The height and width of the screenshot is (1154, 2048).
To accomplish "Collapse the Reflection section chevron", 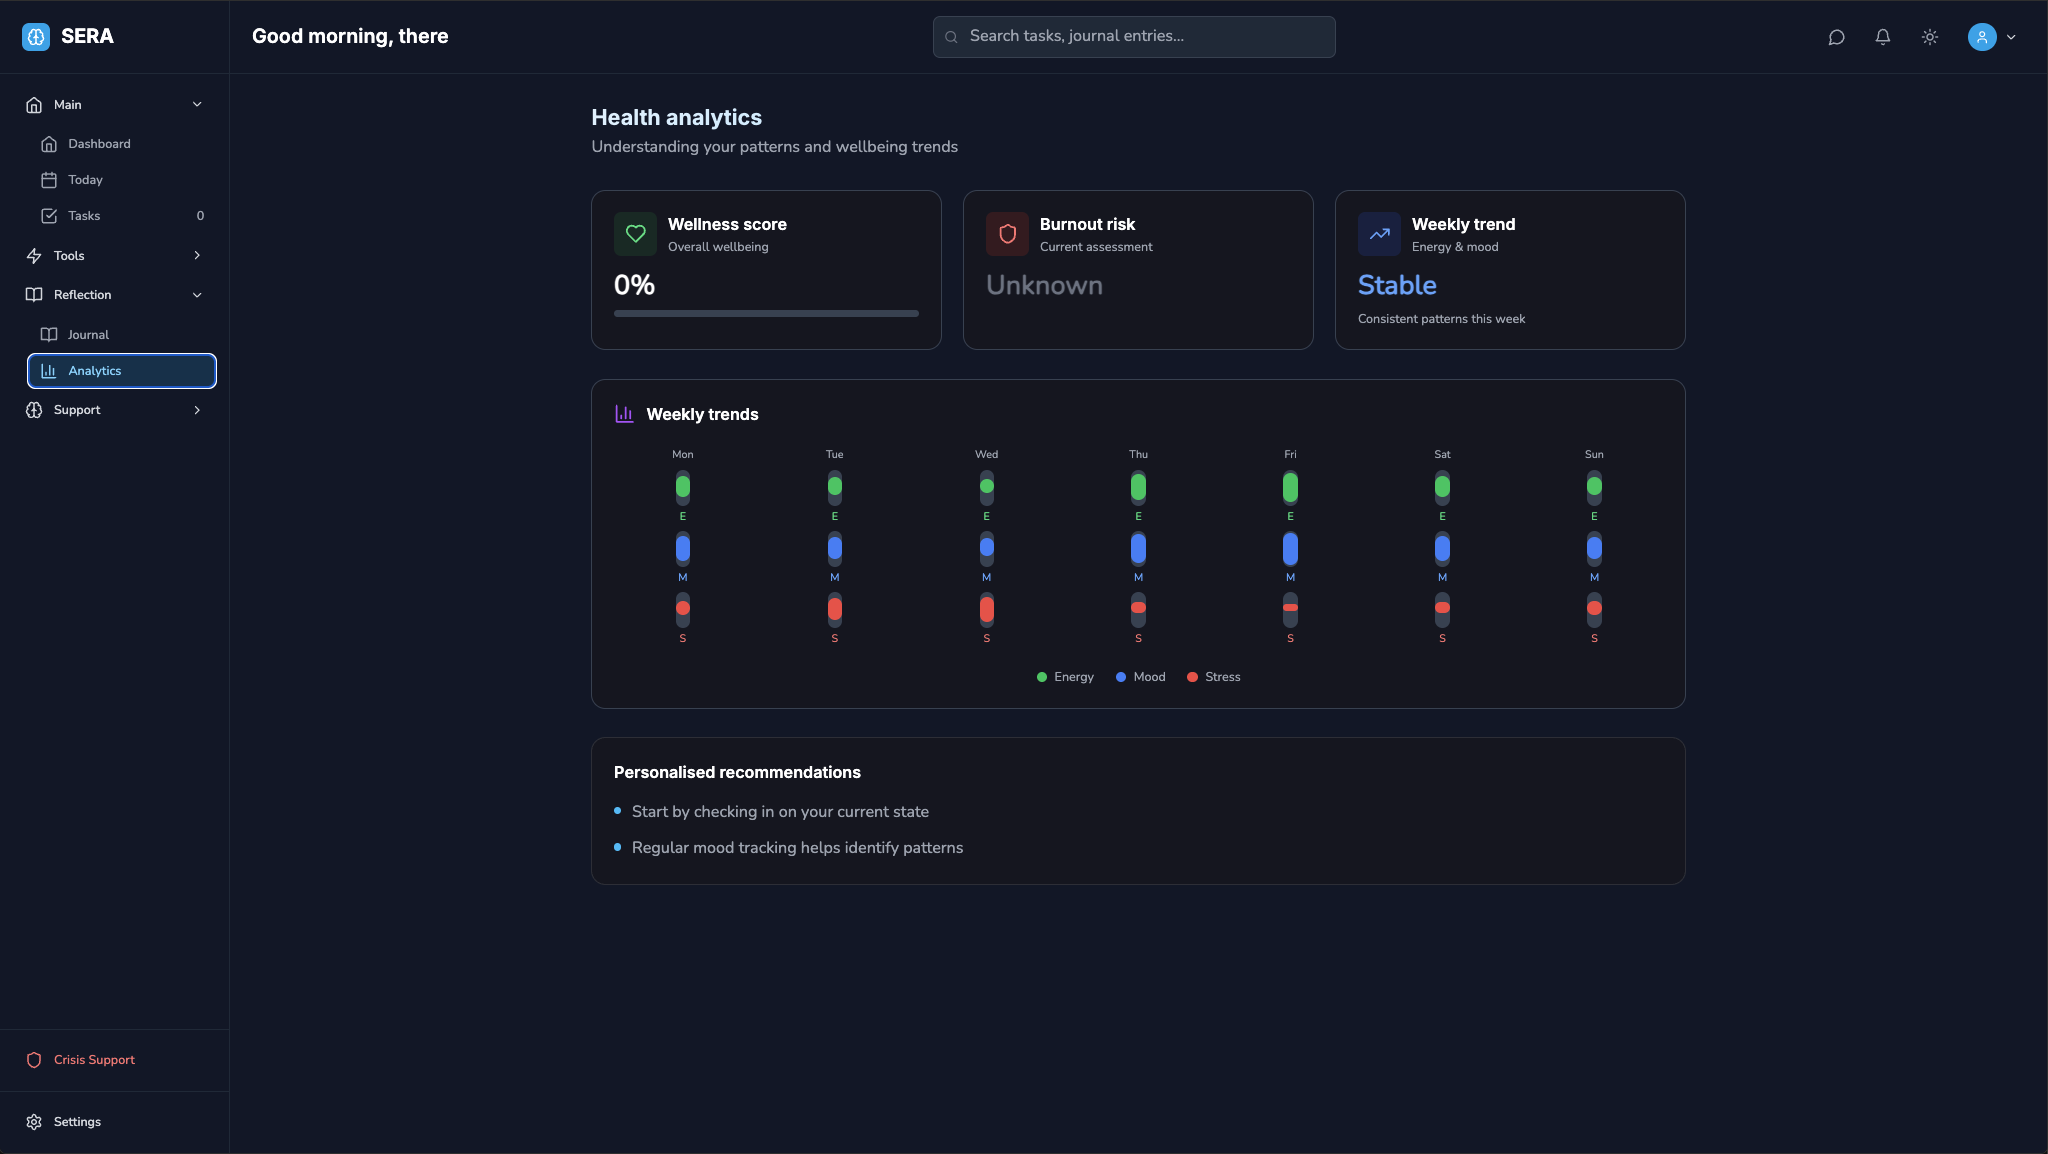I will pyautogui.click(x=197, y=295).
